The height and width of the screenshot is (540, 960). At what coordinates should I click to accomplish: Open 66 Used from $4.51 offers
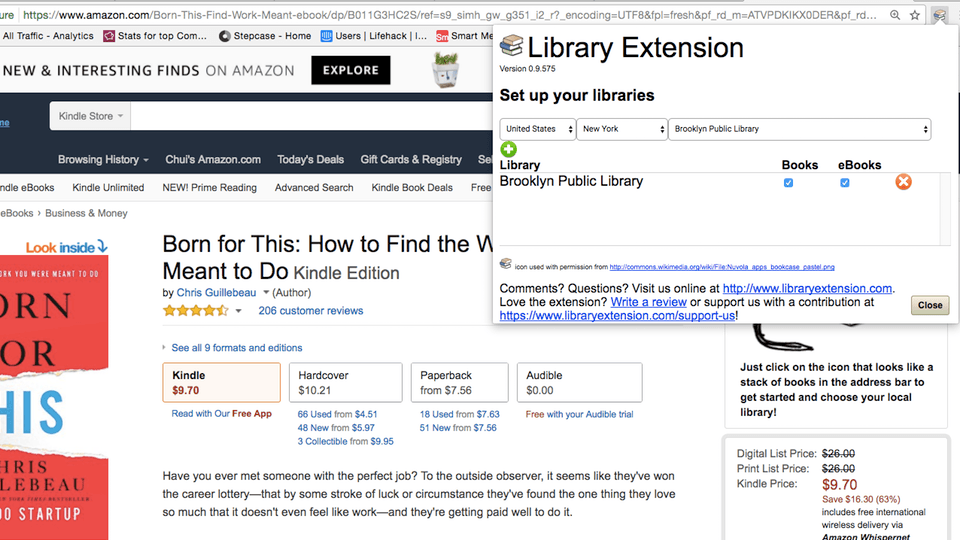click(337, 414)
